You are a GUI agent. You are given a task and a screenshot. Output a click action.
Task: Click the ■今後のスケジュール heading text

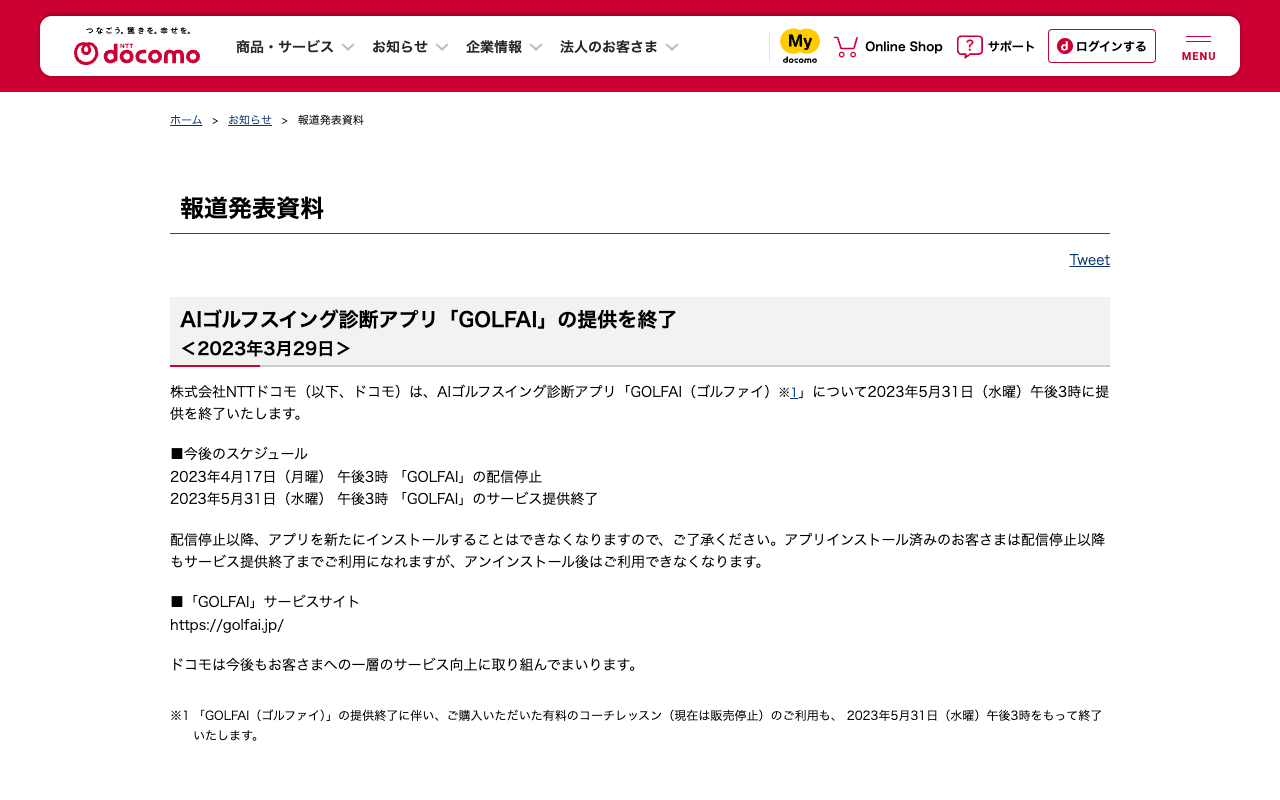[x=239, y=453]
